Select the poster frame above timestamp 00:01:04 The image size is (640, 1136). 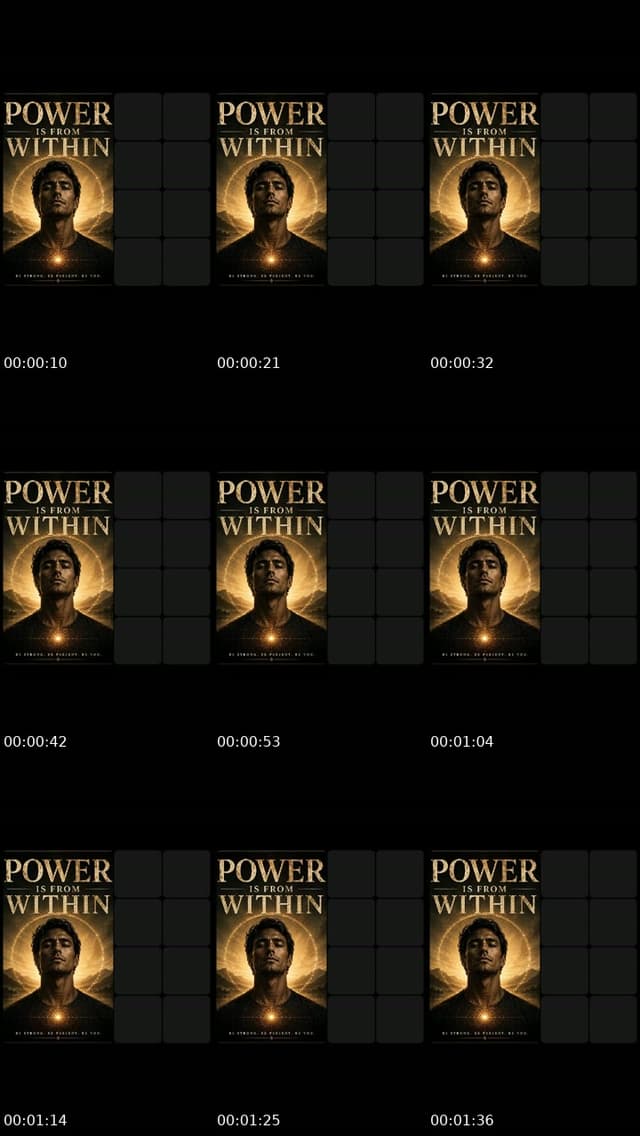(484, 567)
